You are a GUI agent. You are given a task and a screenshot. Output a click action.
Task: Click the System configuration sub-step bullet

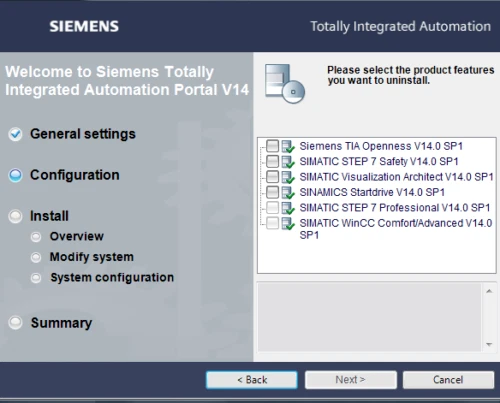36,278
